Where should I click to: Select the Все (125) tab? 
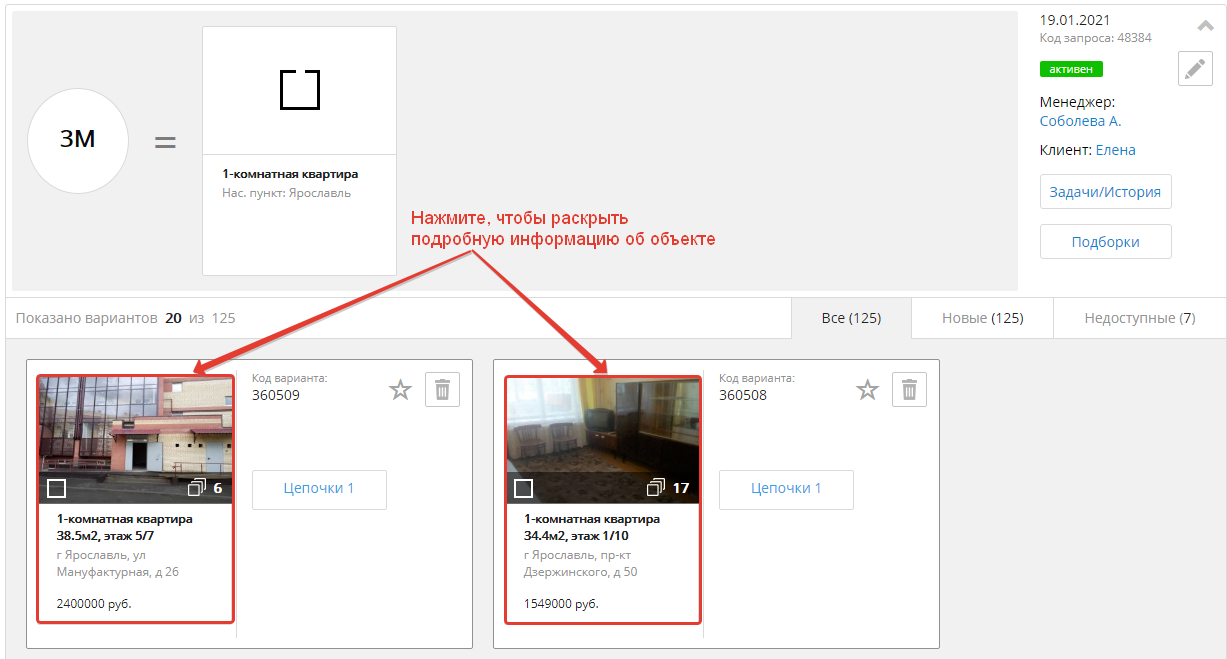click(x=850, y=318)
